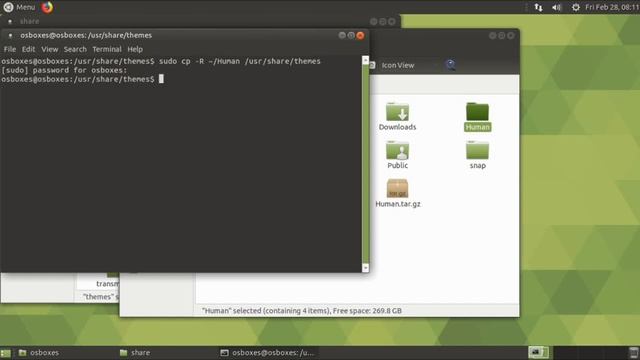Select the snap folder icon
The width and height of the screenshot is (640, 360).
[x=478, y=150]
